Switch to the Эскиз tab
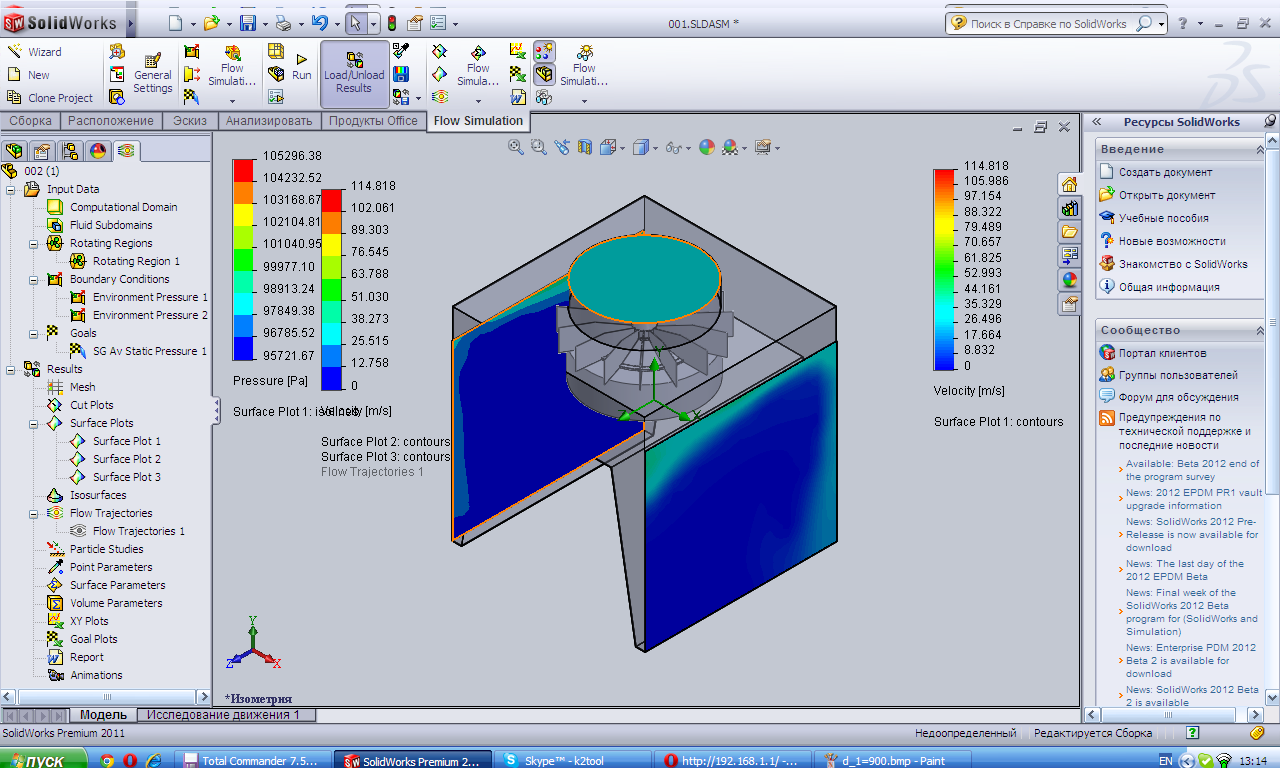 click(190, 121)
